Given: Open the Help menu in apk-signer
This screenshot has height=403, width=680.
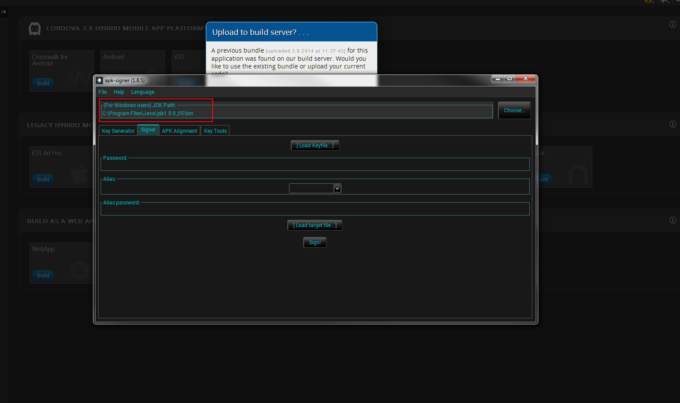Looking at the screenshot, I should pyautogui.click(x=118, y=92).
